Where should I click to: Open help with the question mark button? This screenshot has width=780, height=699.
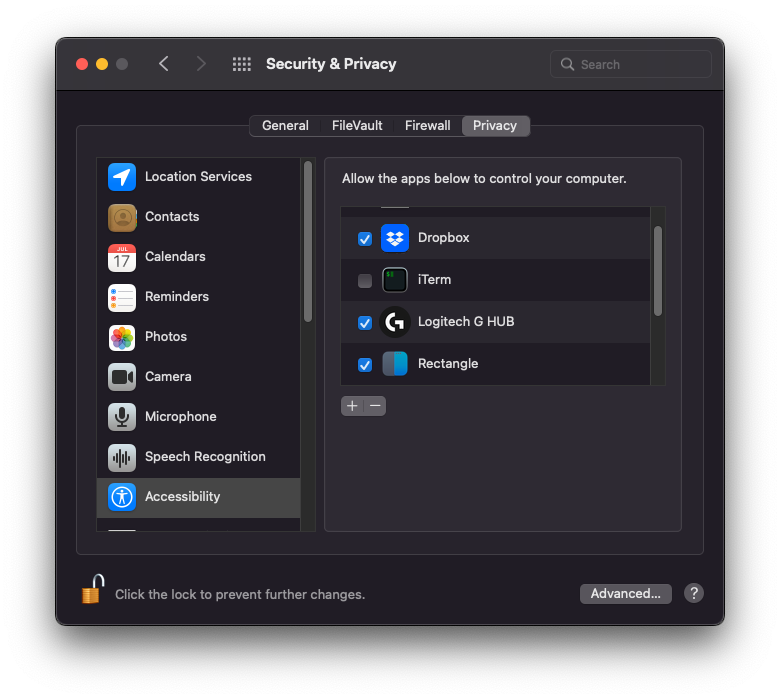[x=693, y=593]
